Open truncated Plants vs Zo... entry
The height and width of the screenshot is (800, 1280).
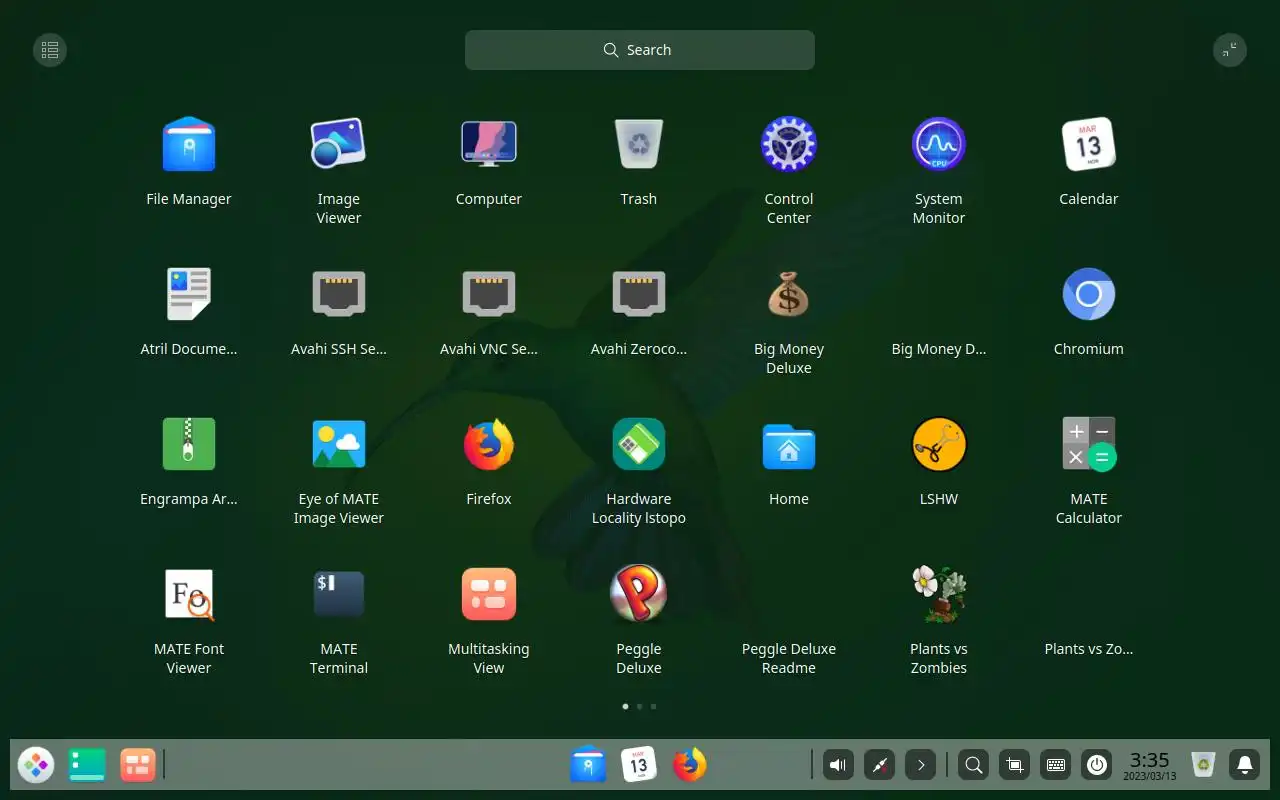click(x=1089, y=649)
